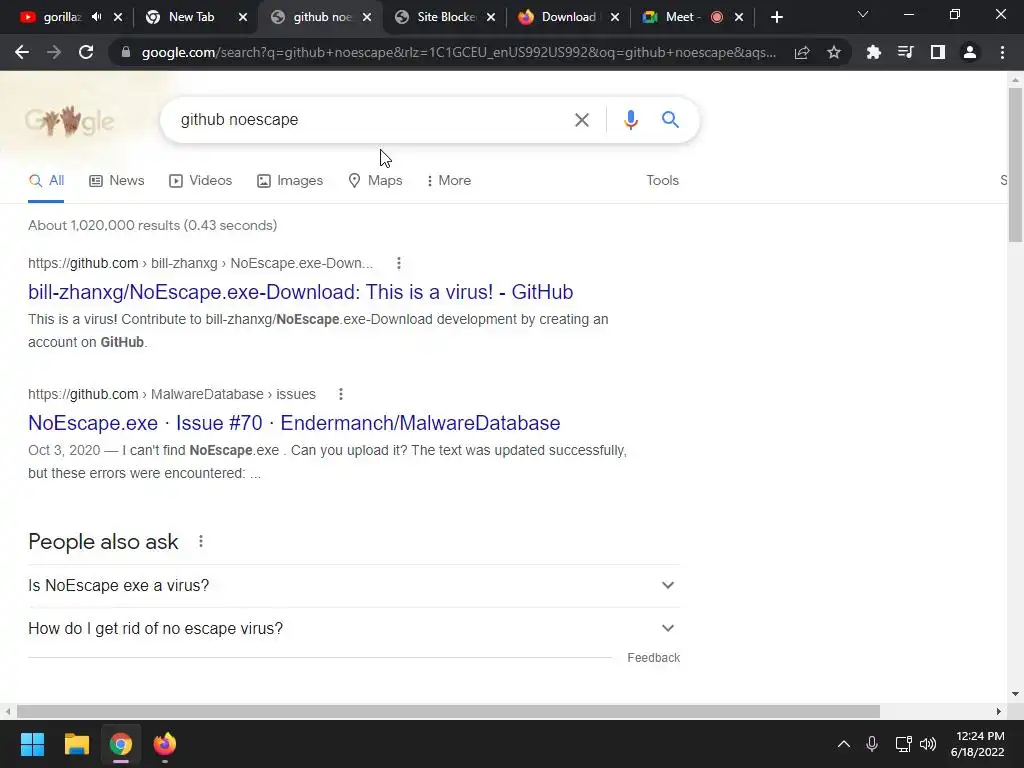Viewport: 1024px width, 768px height.
Task: Click the vertical scrollbar thumb
Action: [x=1015, y=165]
